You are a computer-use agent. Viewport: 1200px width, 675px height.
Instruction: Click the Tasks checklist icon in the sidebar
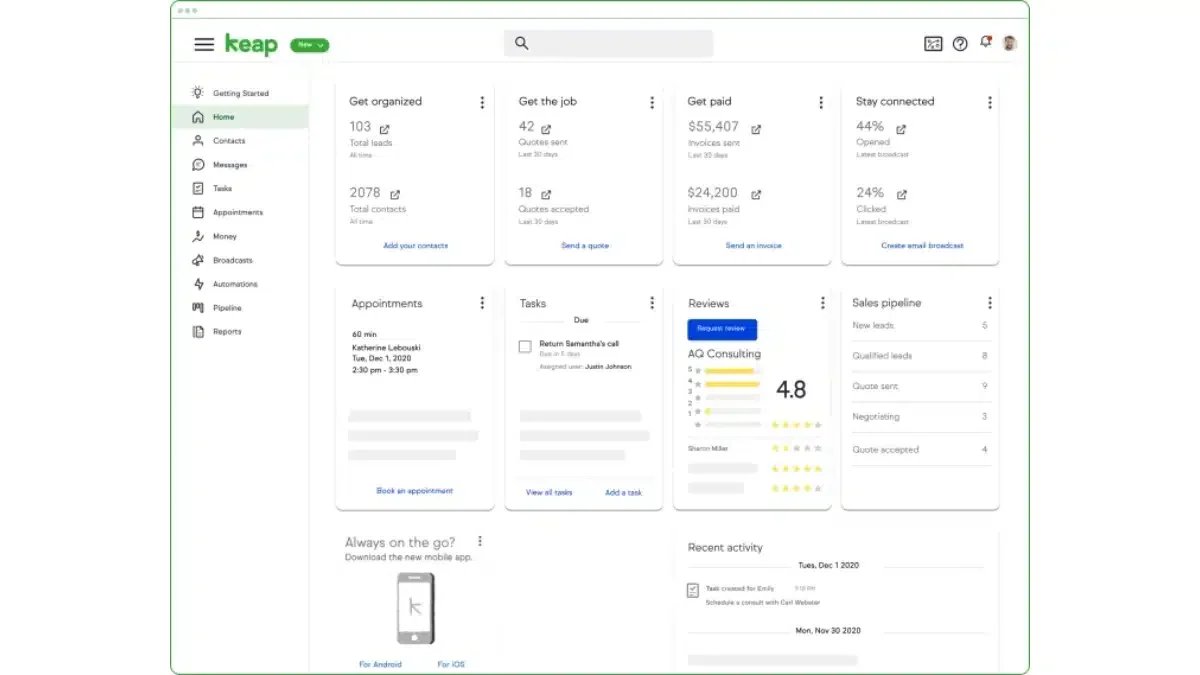point(198,188)
